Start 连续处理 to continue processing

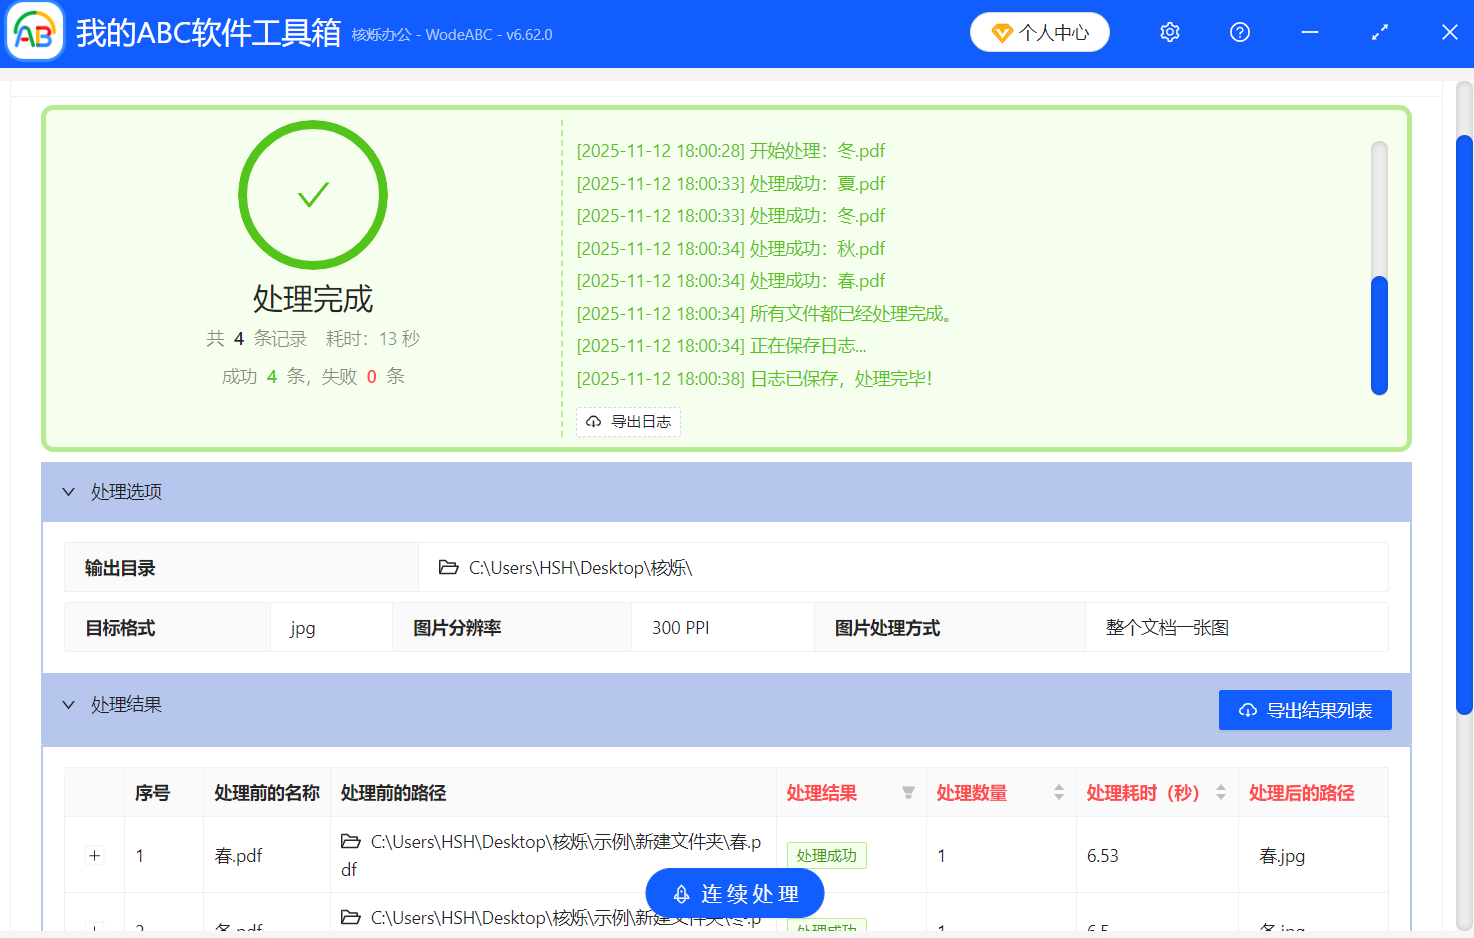coord(735,894)
